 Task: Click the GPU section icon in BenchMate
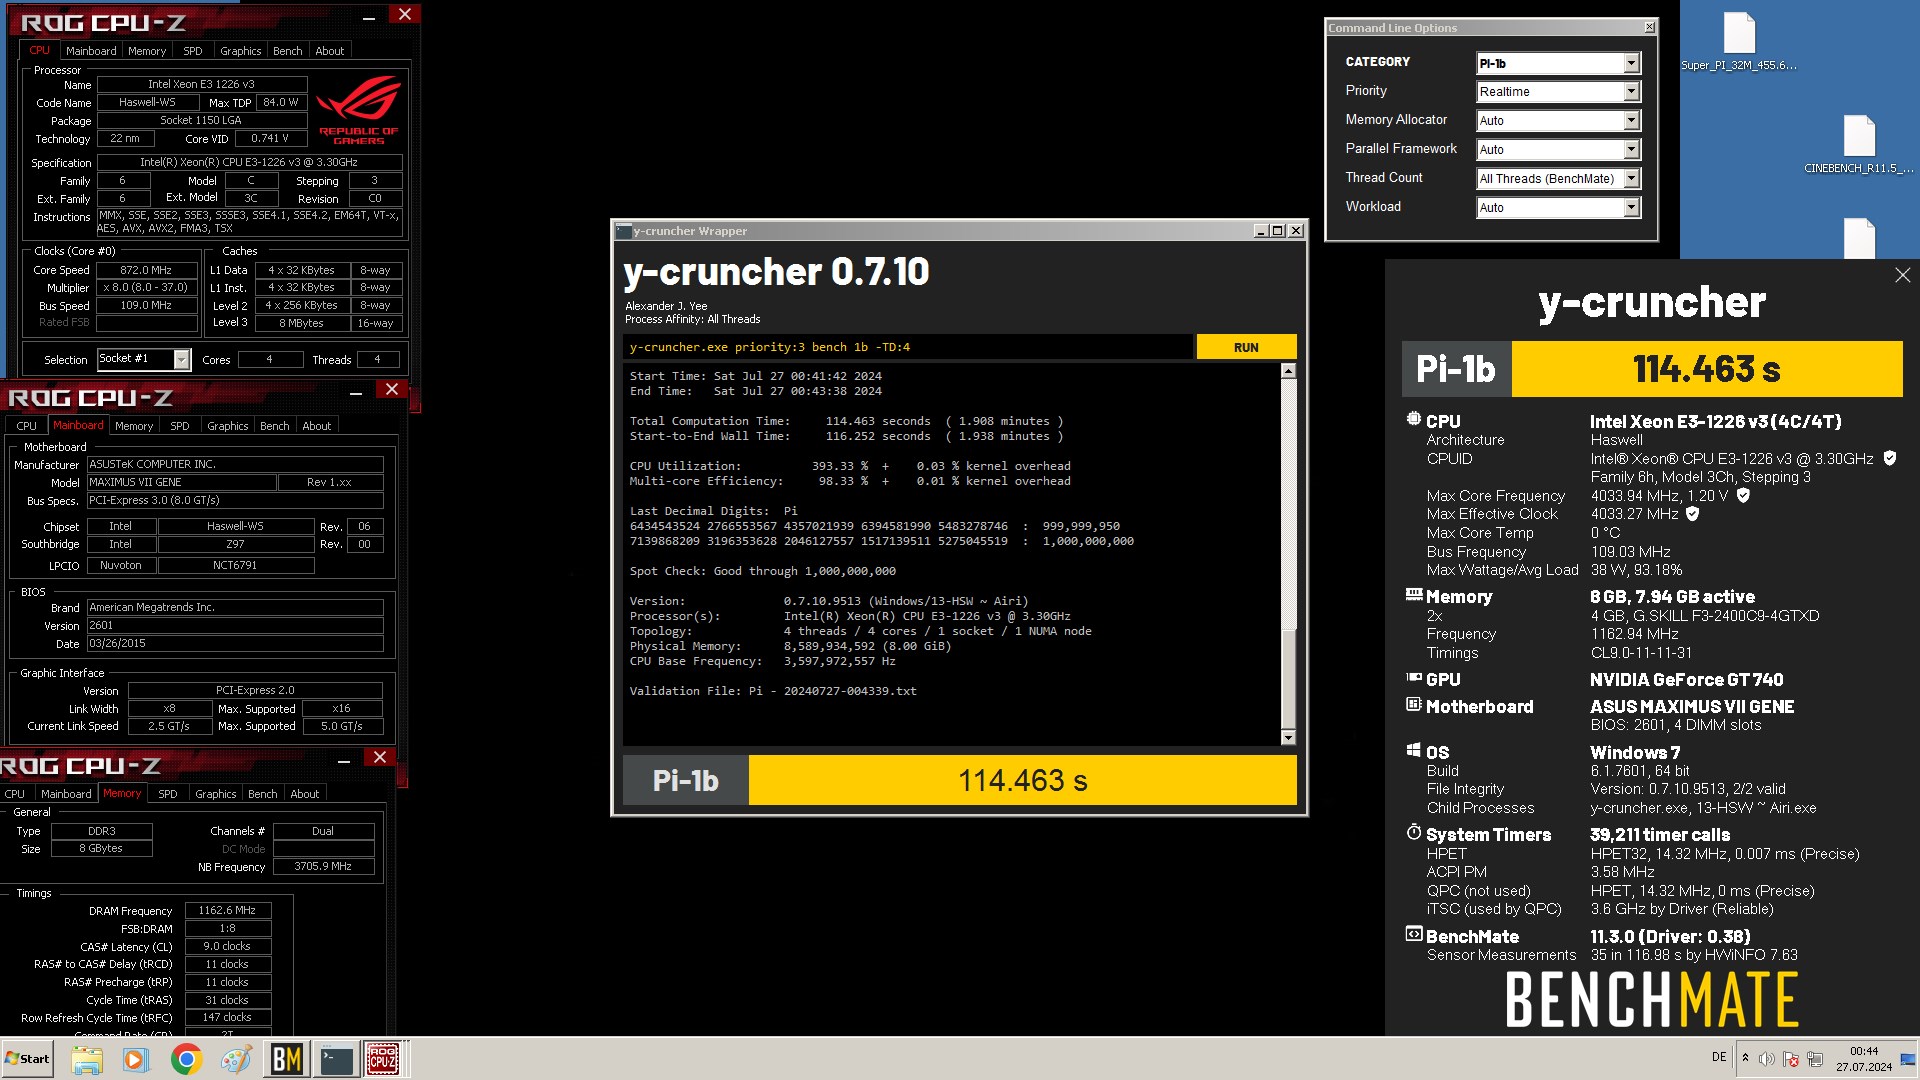1413,678
